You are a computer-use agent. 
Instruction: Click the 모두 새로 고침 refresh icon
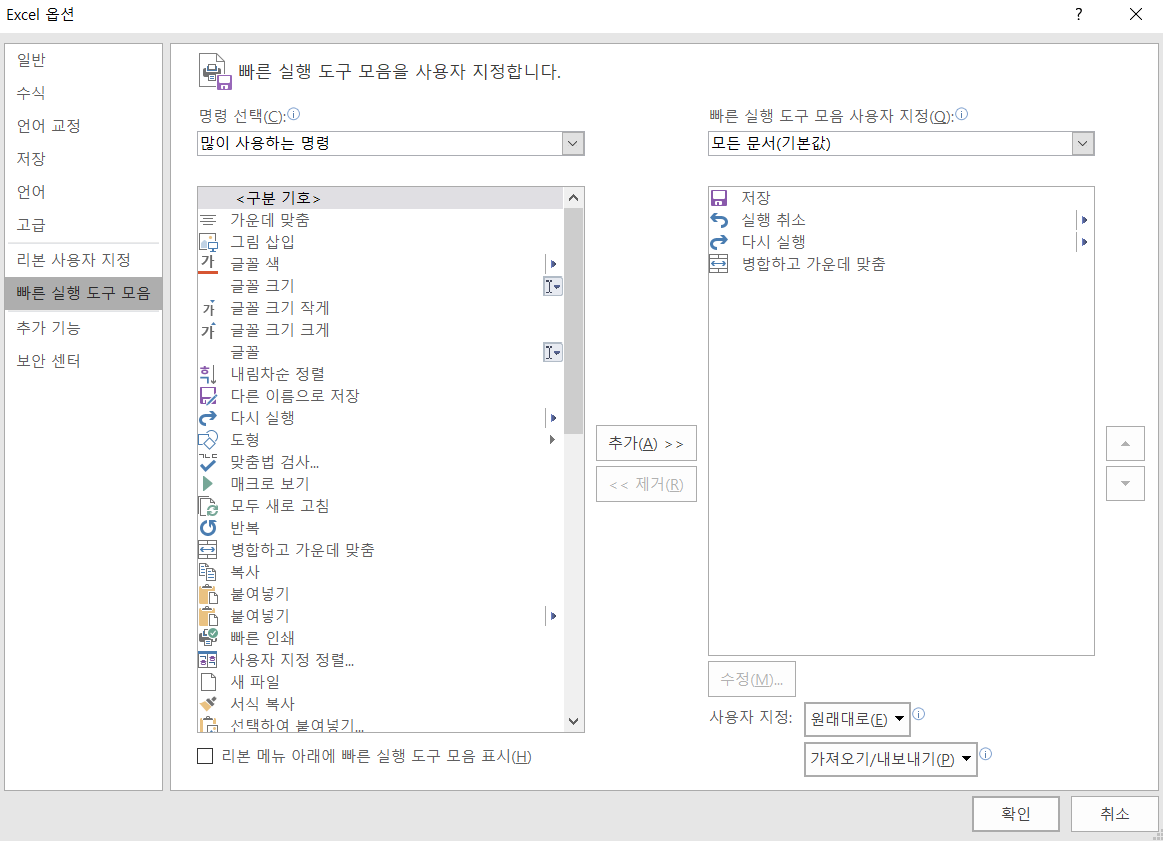click(x=208, y=506)
